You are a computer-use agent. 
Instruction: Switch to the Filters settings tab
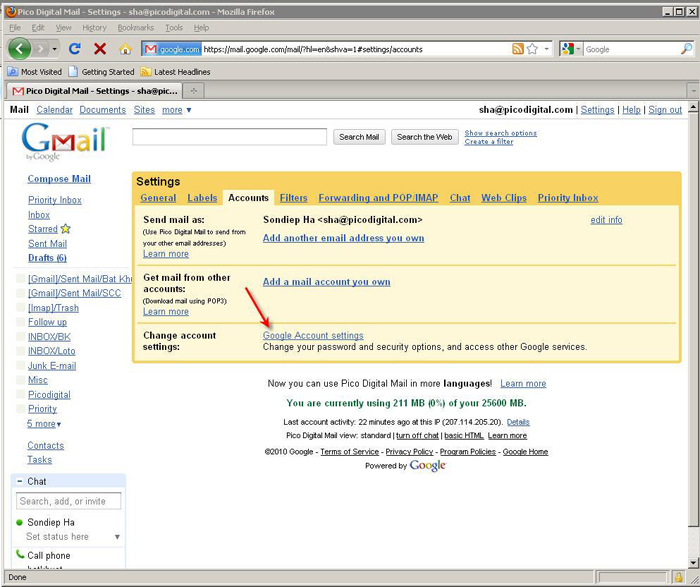293,198
